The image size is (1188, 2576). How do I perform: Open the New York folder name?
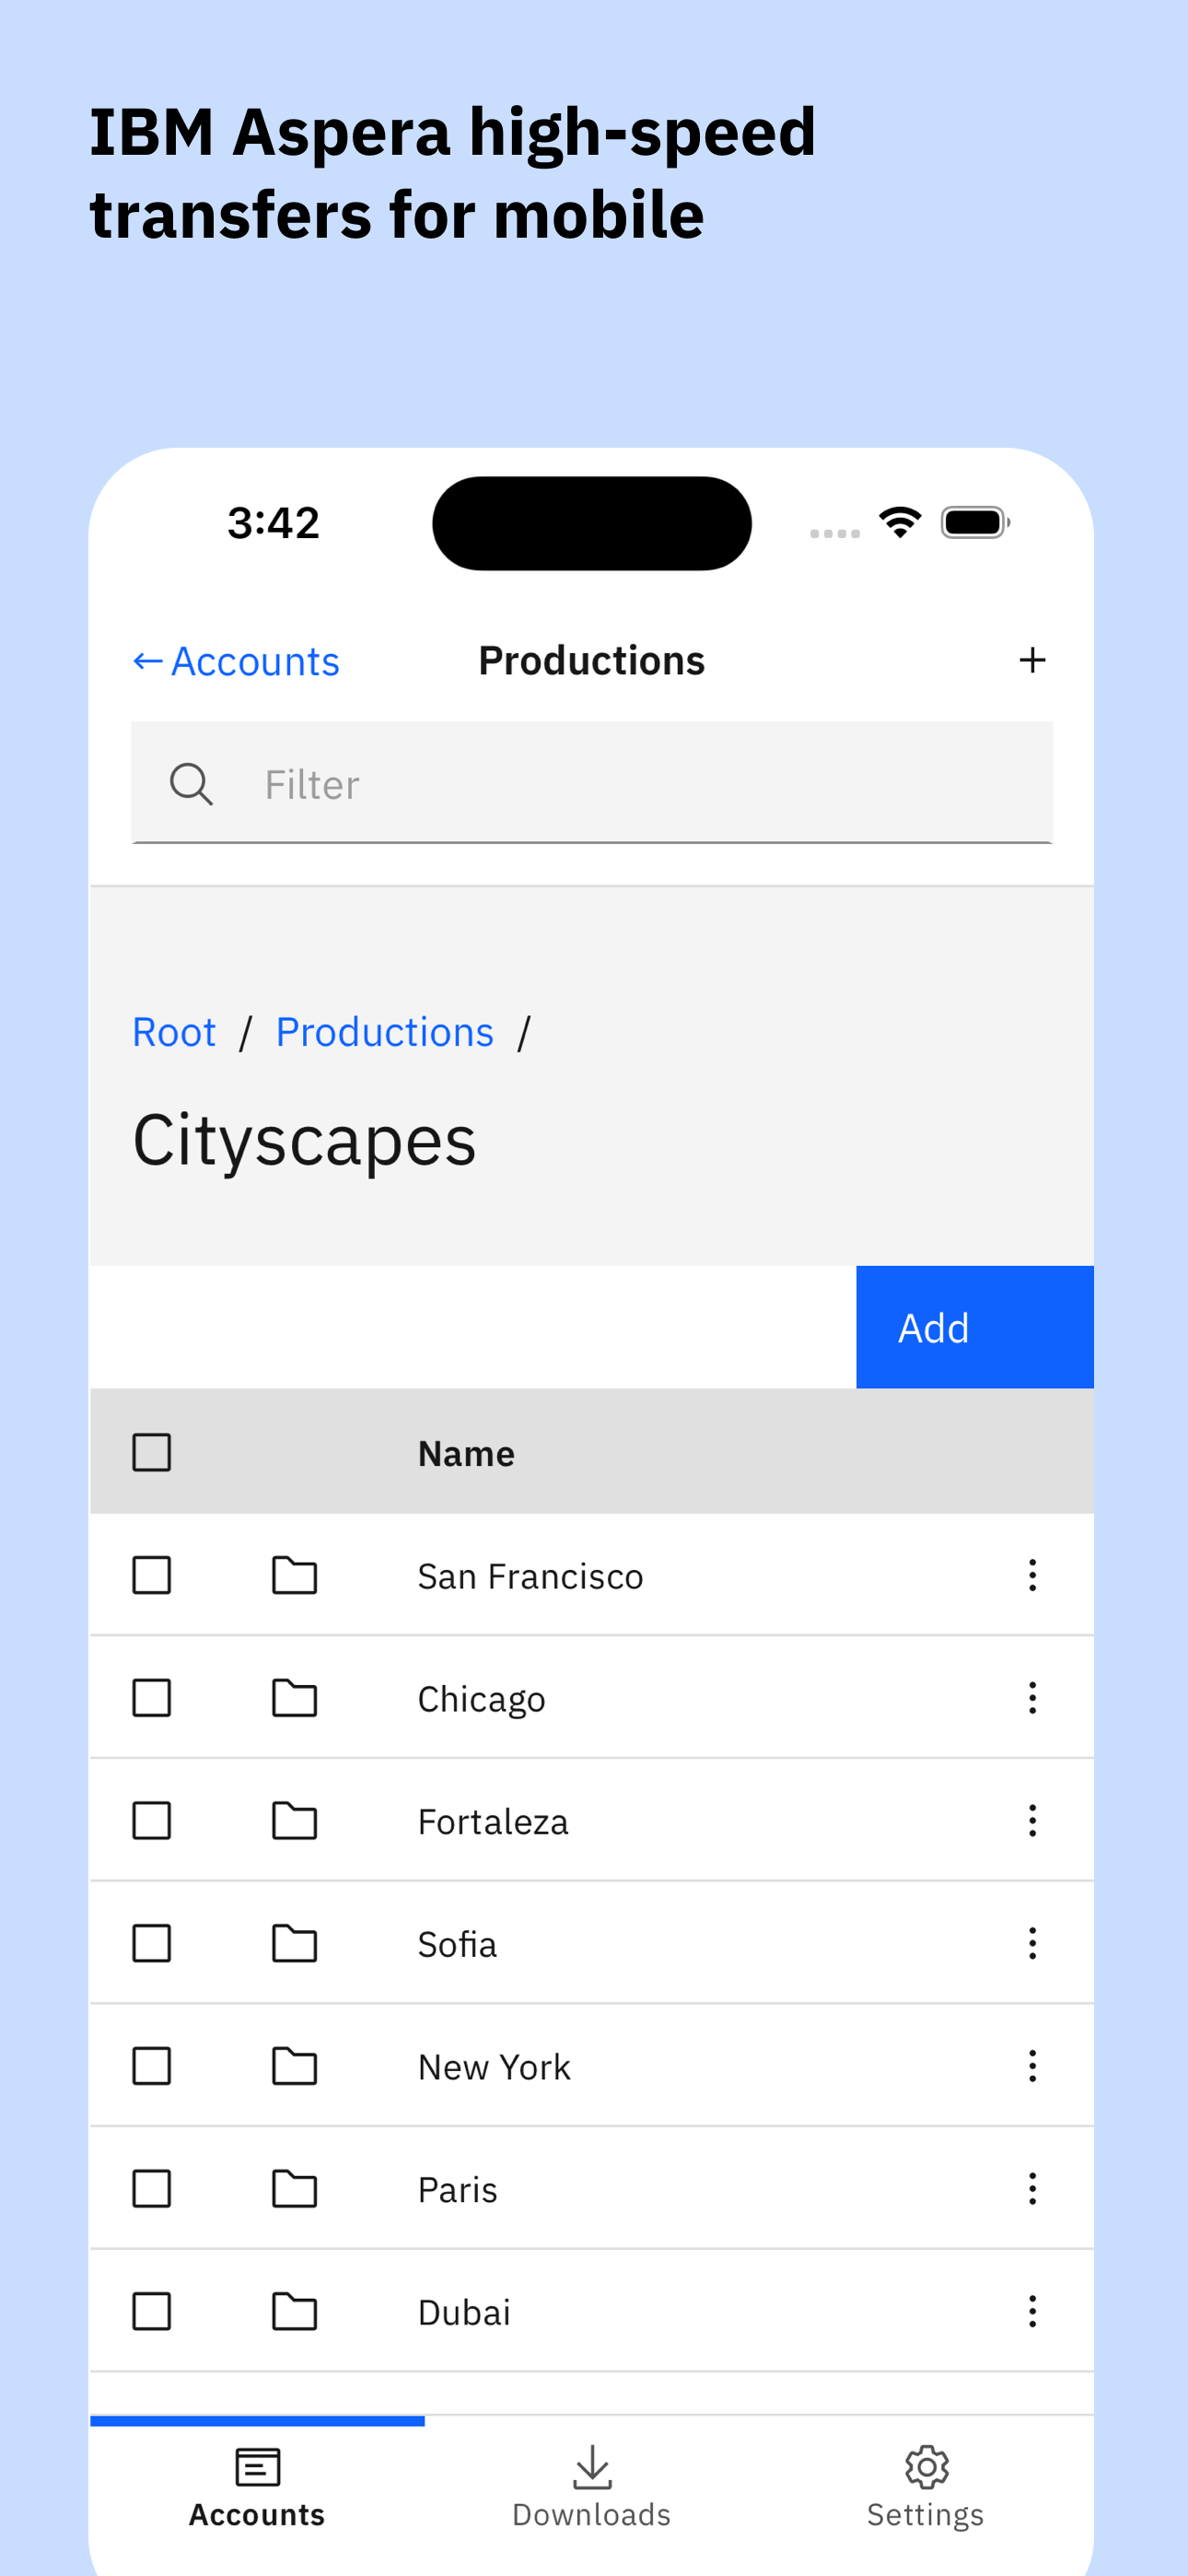click(494, 2067)
